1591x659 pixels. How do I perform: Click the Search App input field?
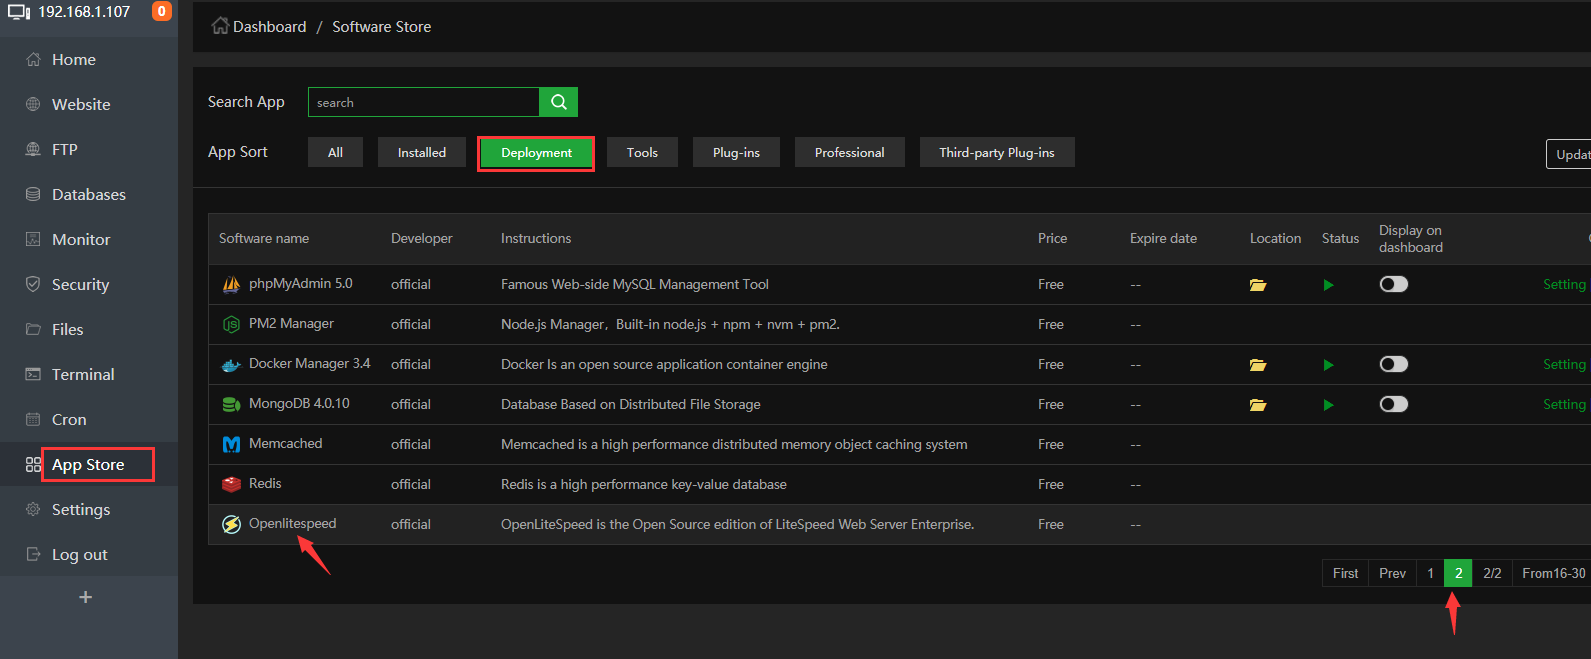coord(423,102)
